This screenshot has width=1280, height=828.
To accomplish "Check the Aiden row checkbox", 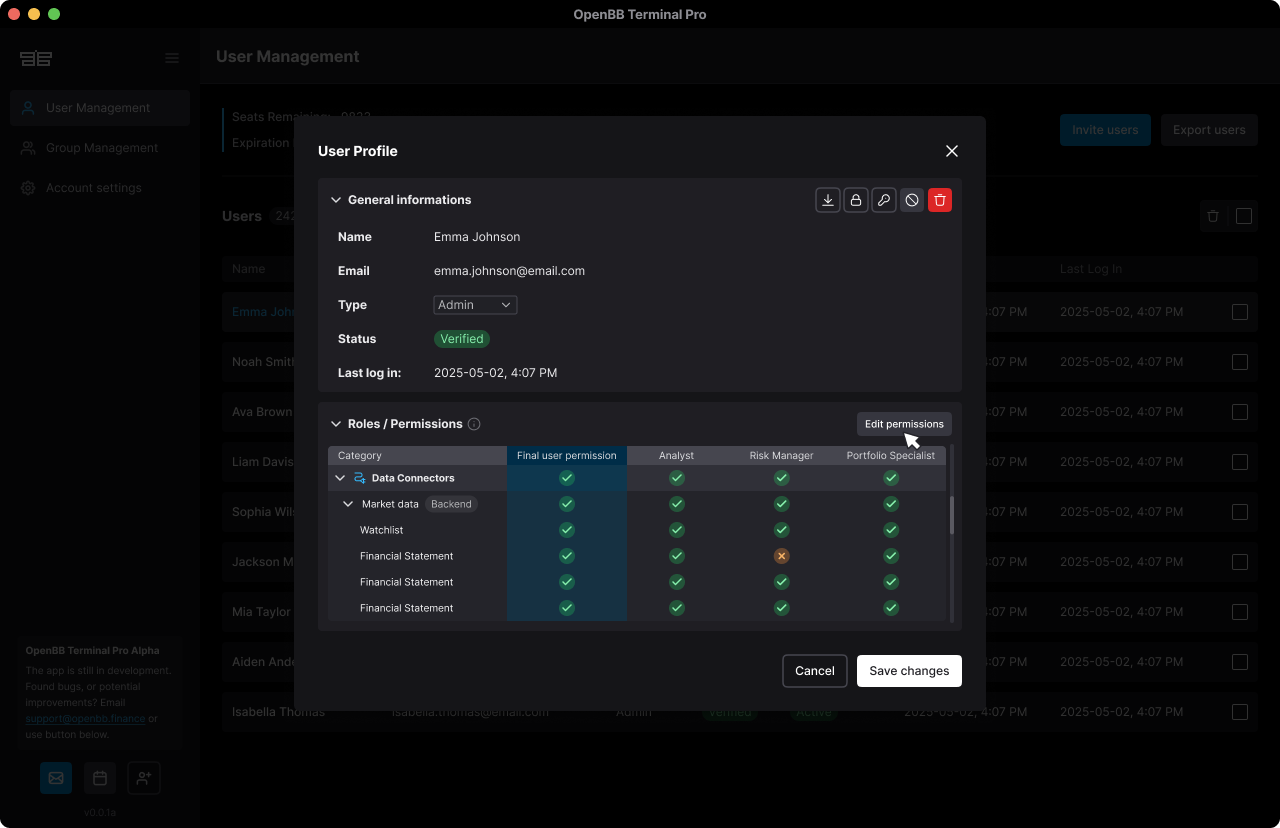I will 1240,662.
